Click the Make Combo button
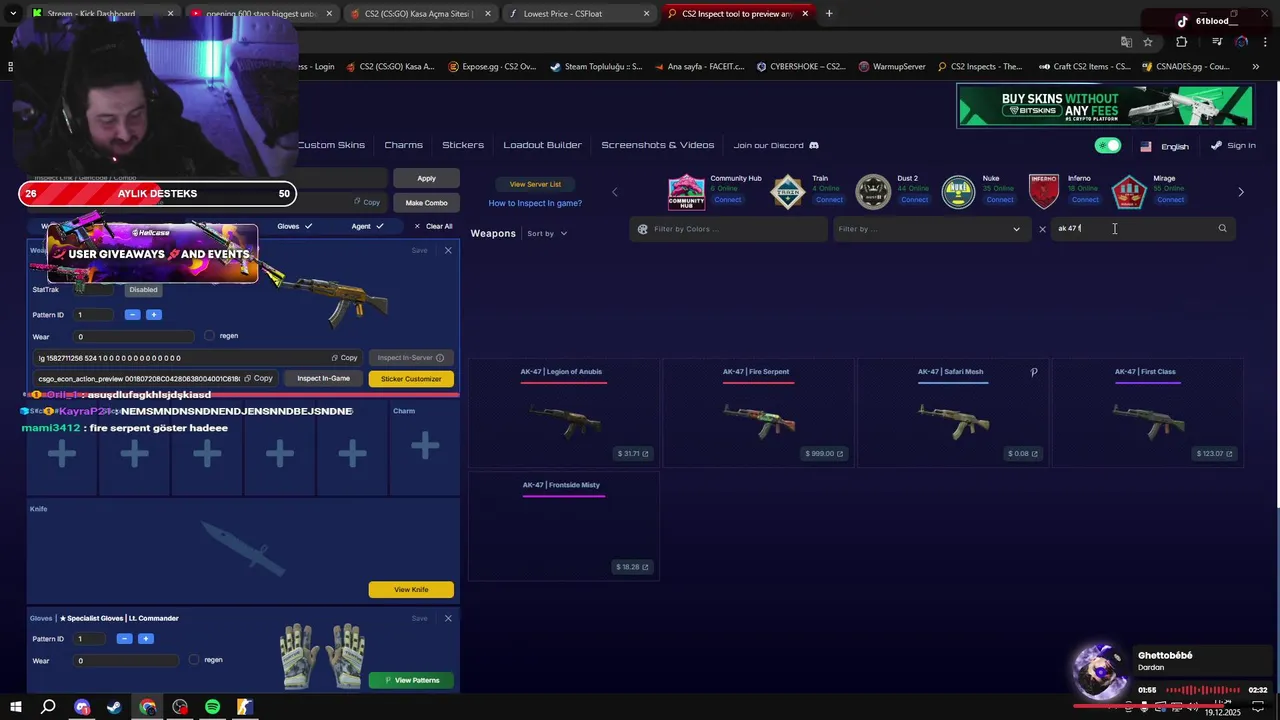The height and width of the screenshot is (720, 1280). [x=427, y=203]
